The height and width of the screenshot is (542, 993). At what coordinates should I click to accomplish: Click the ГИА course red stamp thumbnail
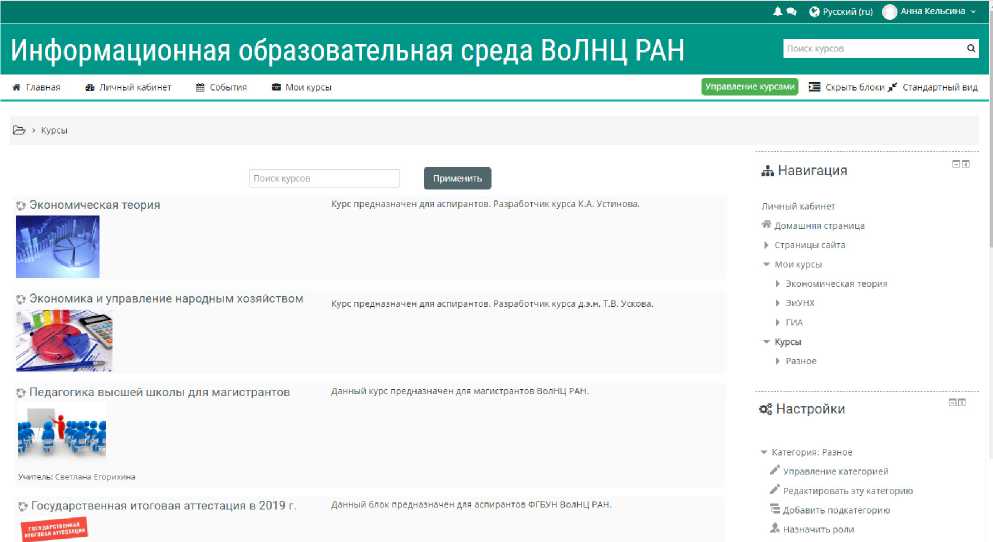click(54, 529)
